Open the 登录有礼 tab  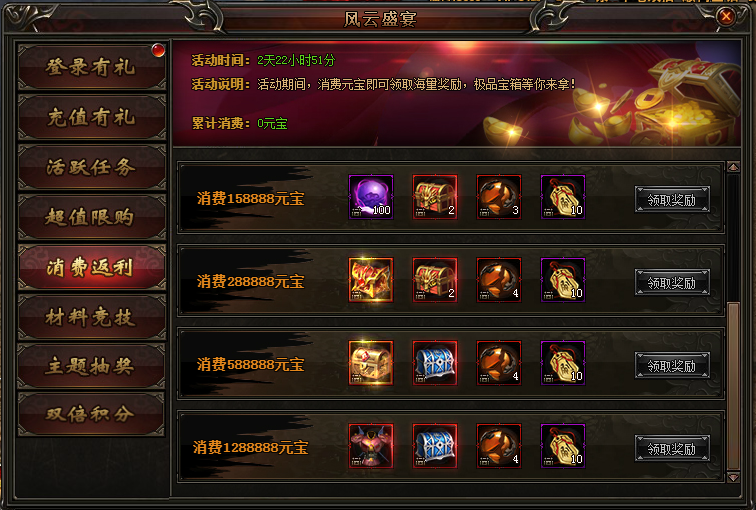pyautogui.click(x=91, y=67)
